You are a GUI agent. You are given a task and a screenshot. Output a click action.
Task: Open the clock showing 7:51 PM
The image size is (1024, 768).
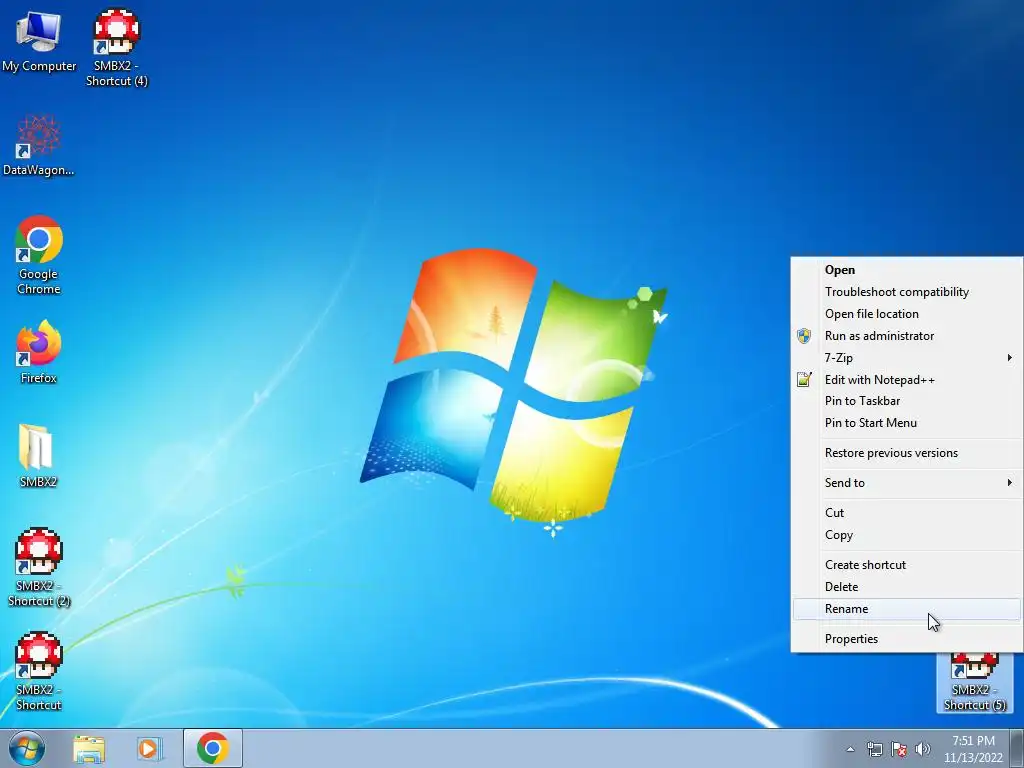[973, 749]
